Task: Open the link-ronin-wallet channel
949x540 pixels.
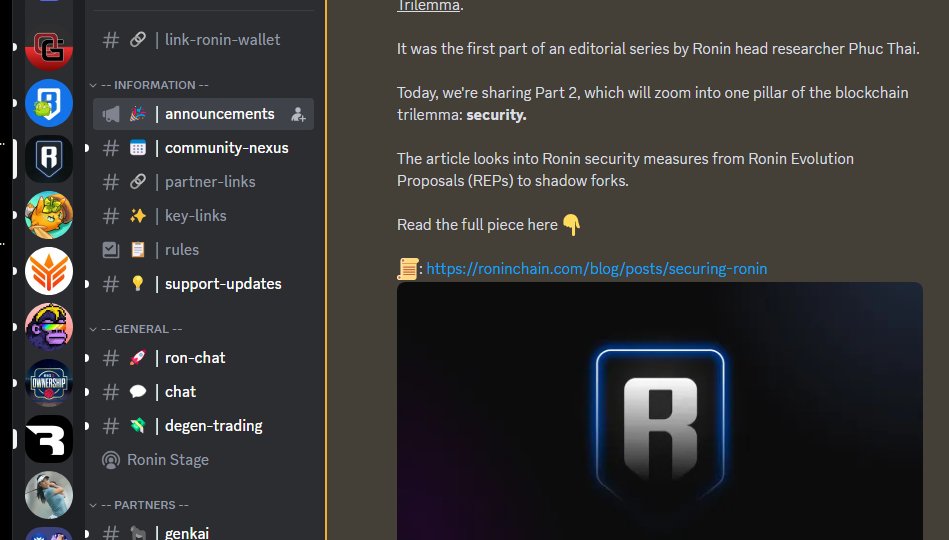Action: (203, 40)
